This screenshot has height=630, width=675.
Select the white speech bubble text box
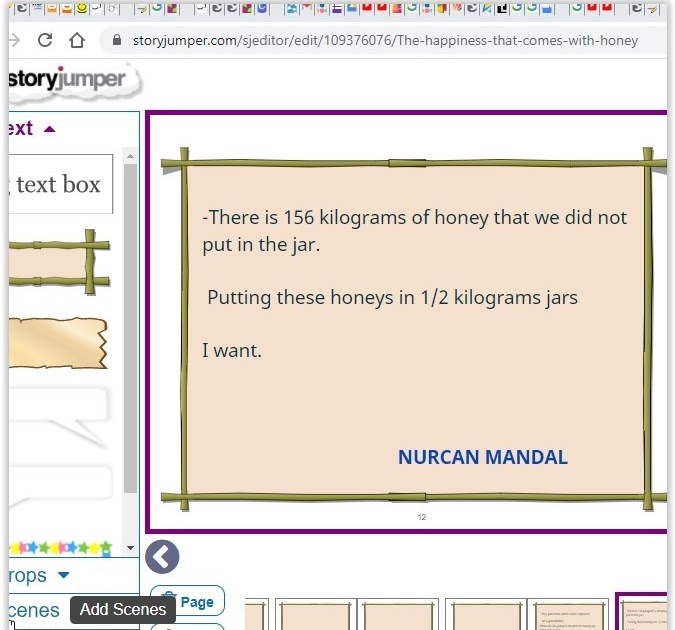tap(58, 416)
